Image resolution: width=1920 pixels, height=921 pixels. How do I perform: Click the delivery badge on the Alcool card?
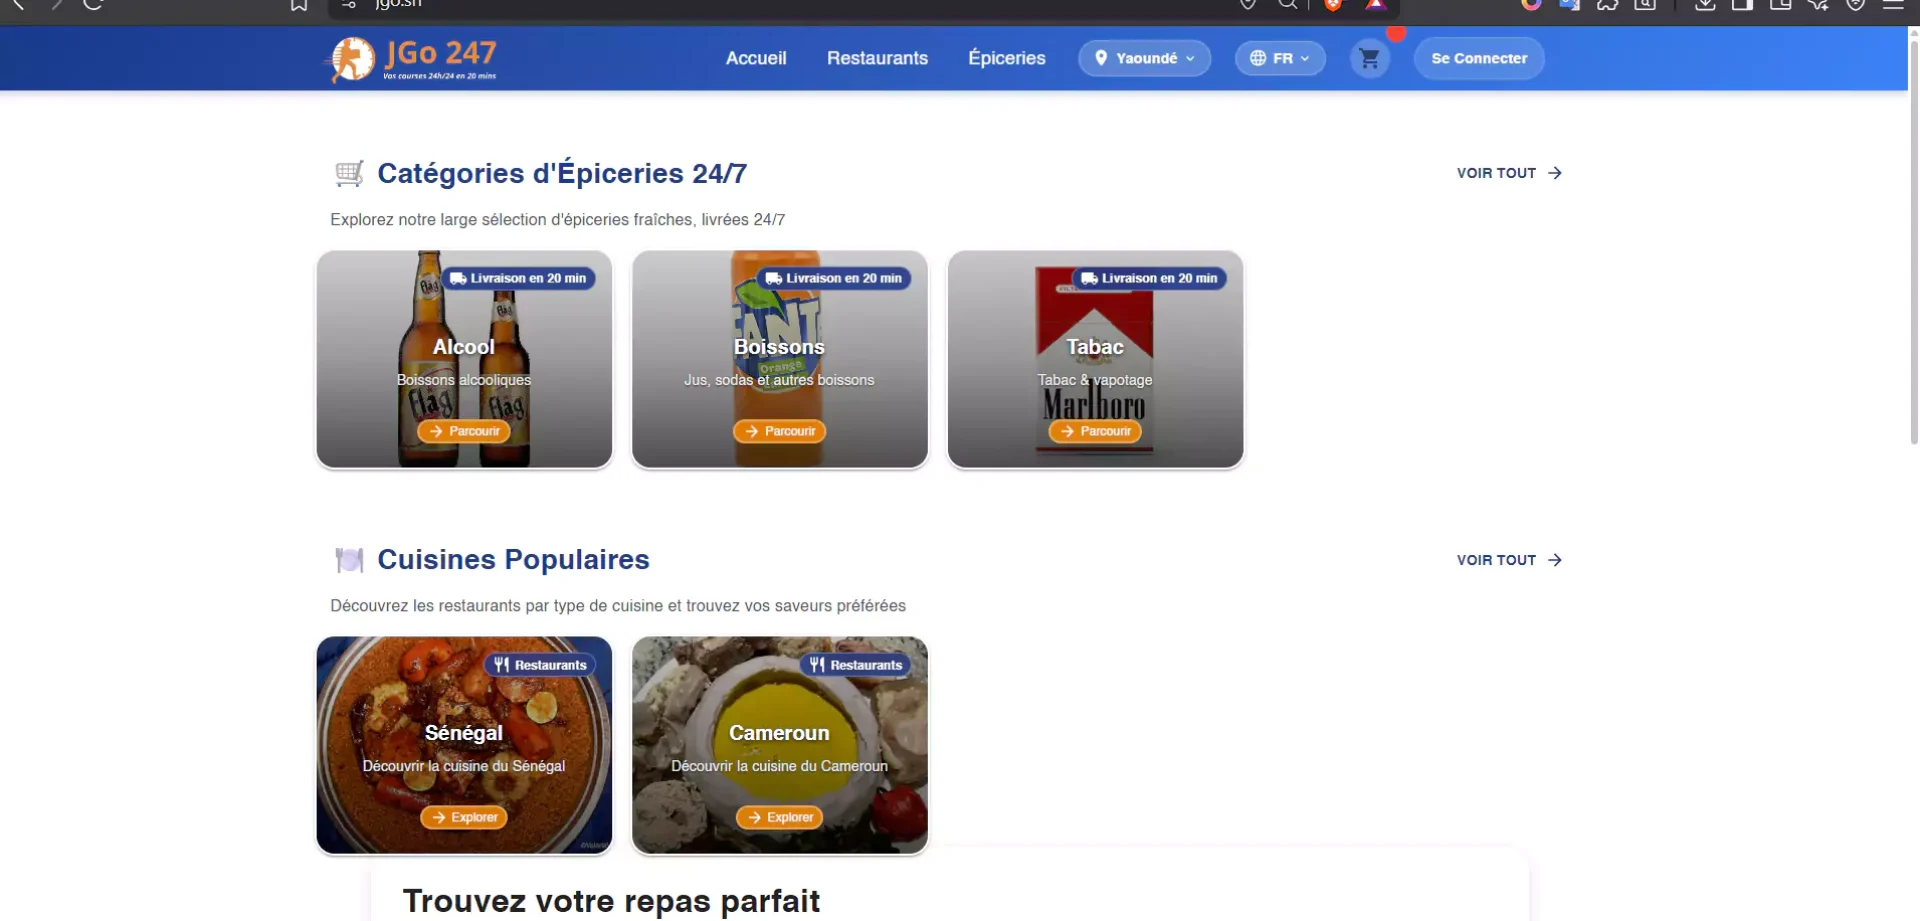[518, 279]
